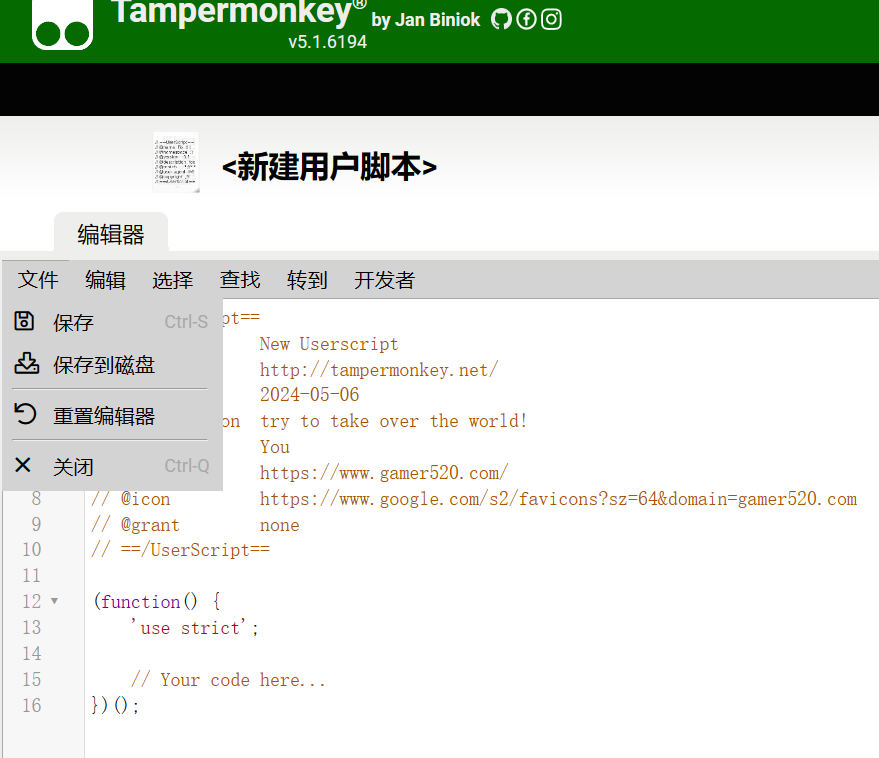Click the author value 'You'

275,447
